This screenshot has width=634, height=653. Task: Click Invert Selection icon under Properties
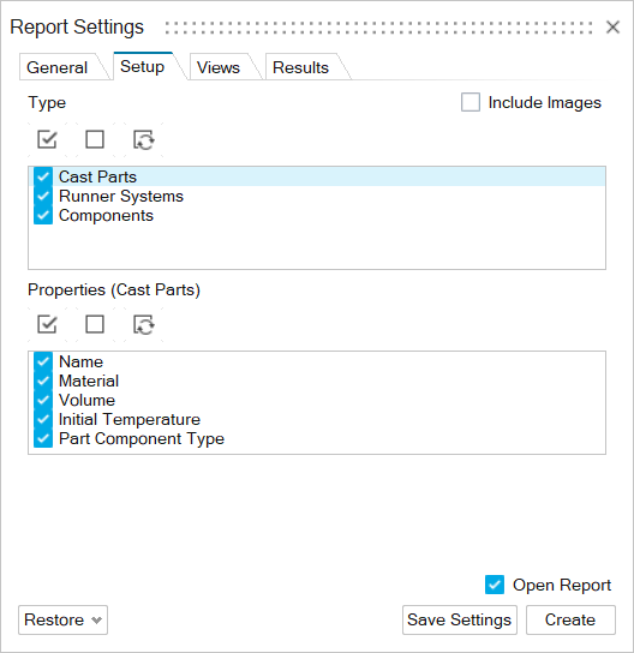[x=144, y=324]
